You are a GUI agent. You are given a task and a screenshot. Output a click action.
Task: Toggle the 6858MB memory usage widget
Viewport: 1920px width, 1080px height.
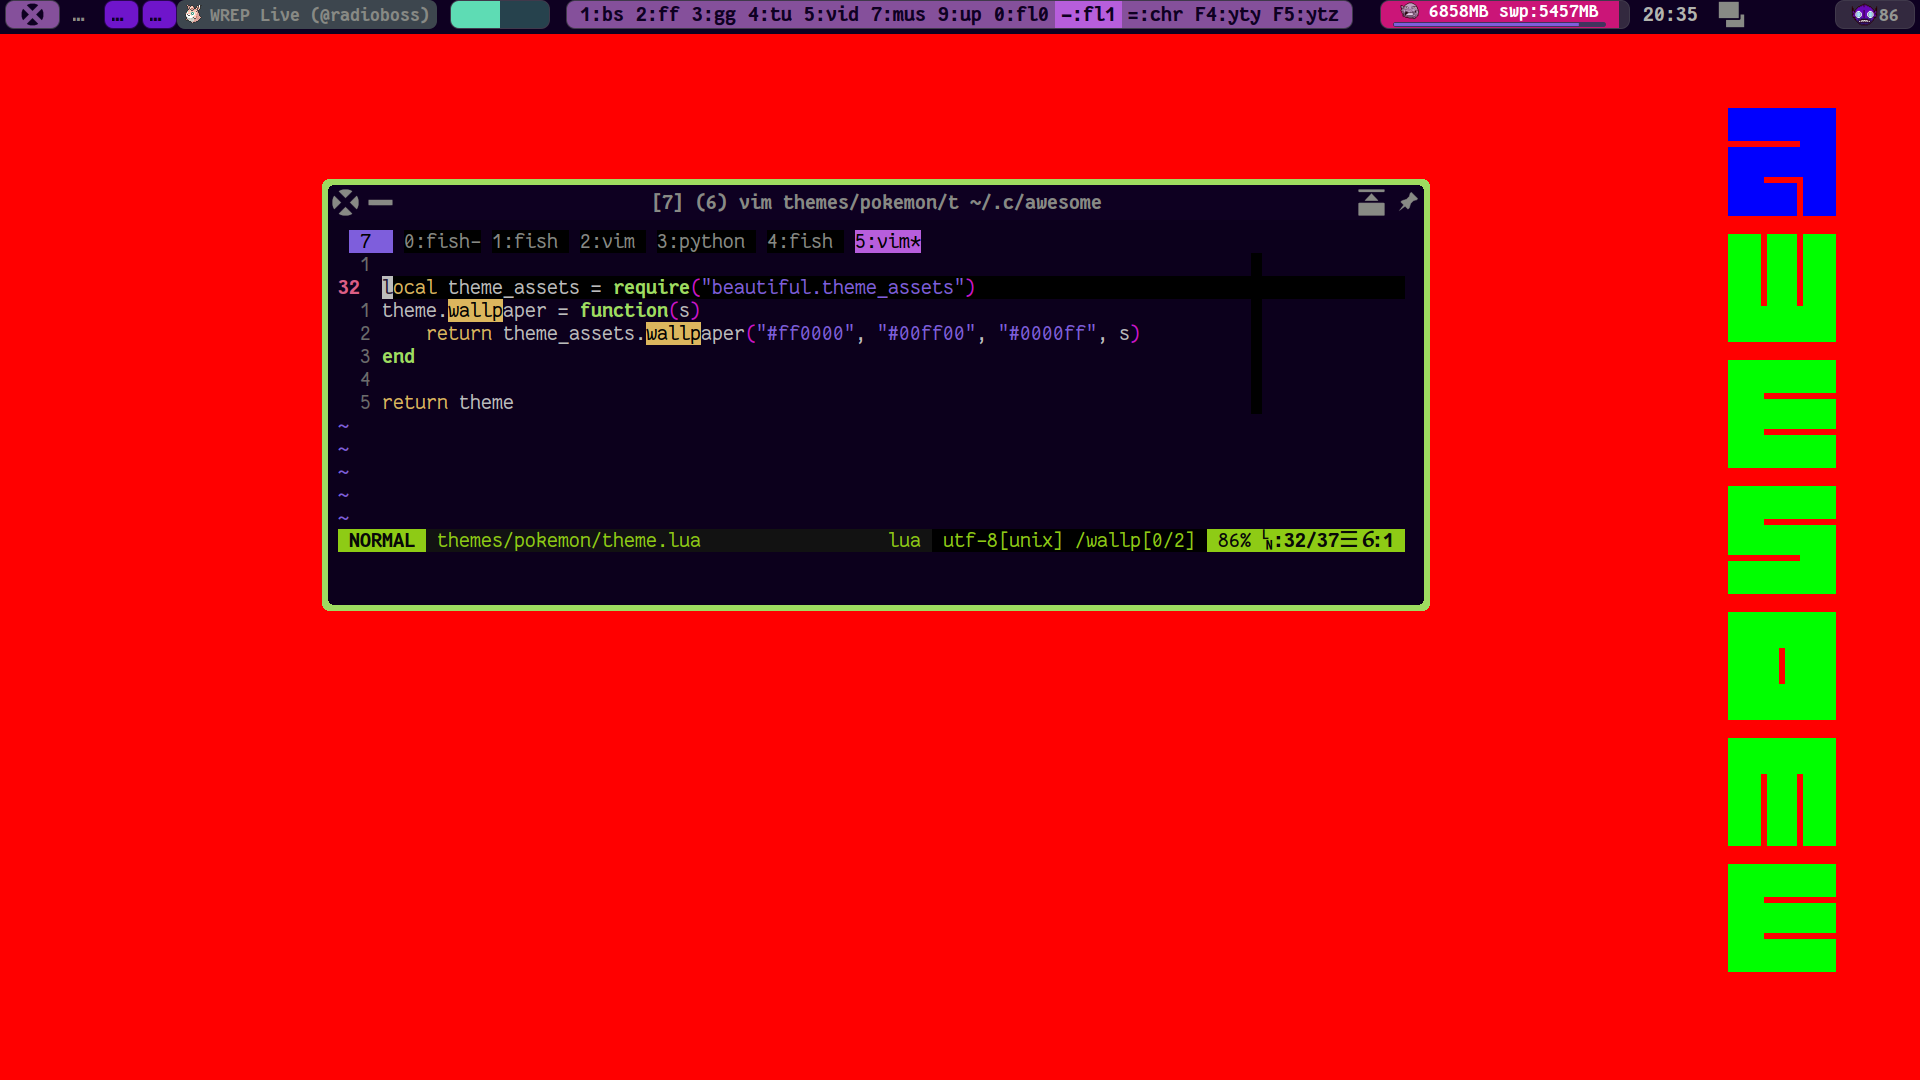[1512, 12]
